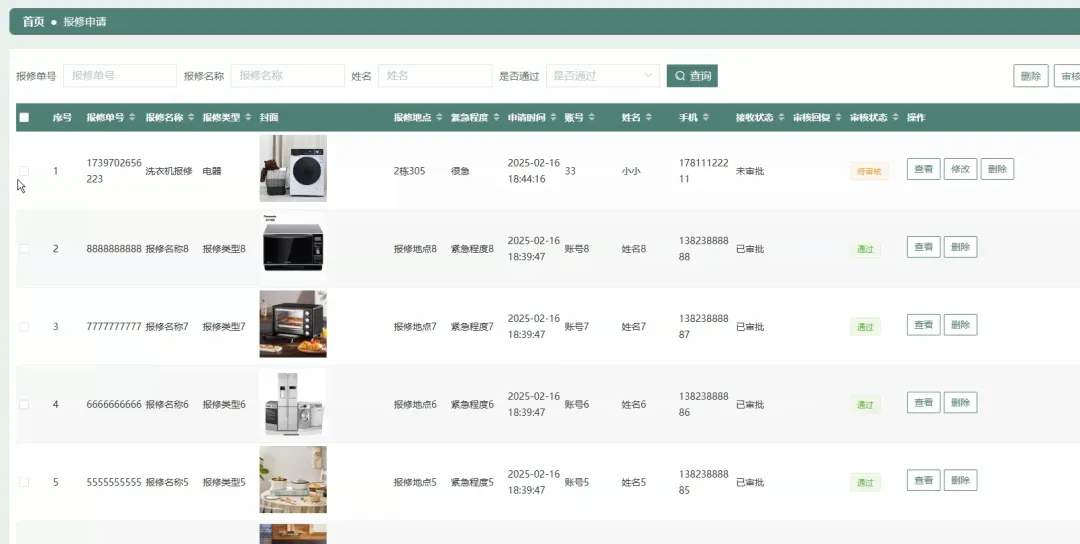Image resolution: width=1080 pixels, height=544 pixels.
Task: Click the top 删除 batch button
Action: pyautogui.click(x=1030, y=76)
